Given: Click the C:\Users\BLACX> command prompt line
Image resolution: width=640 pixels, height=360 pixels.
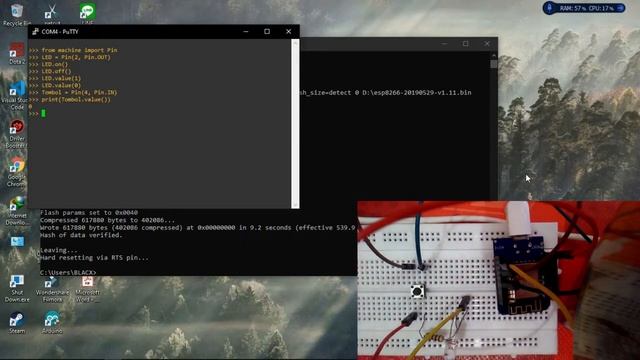Looking at the screenshot, I should point(68,272).
